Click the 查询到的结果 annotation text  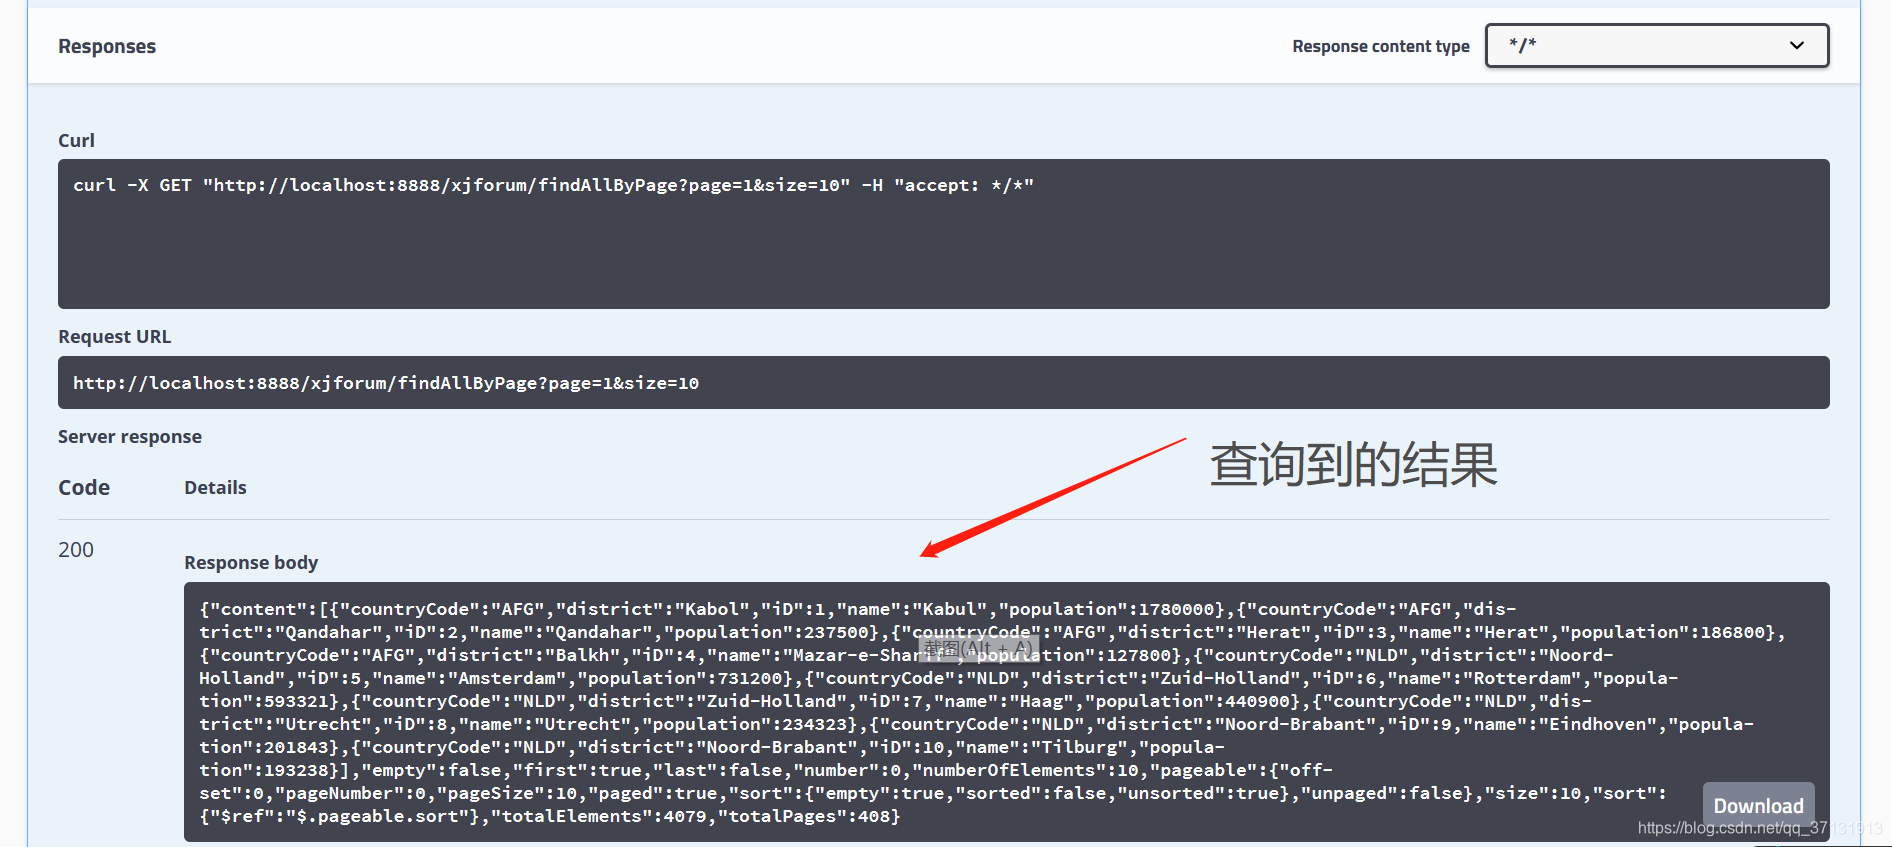point(1353,465)
